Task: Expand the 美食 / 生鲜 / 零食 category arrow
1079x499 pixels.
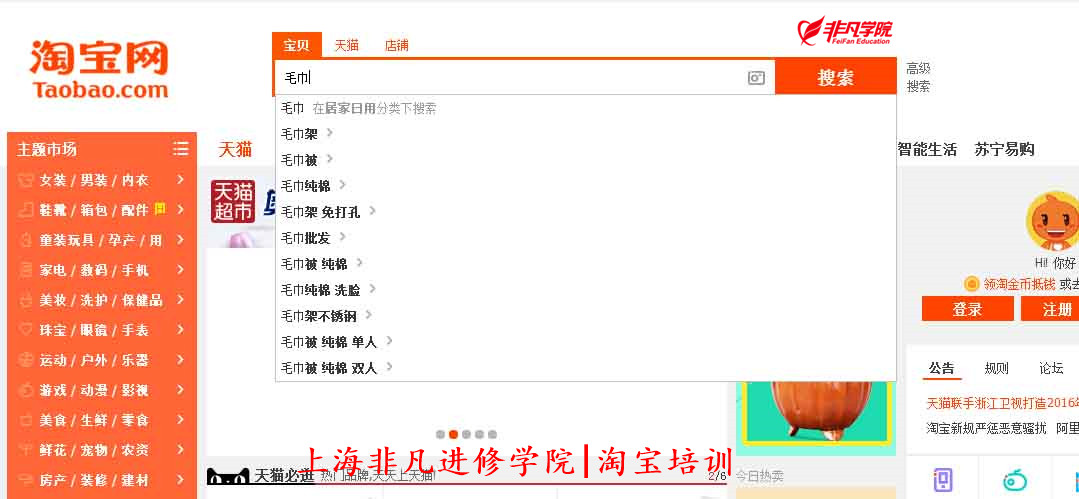Action: pos(180,419)
